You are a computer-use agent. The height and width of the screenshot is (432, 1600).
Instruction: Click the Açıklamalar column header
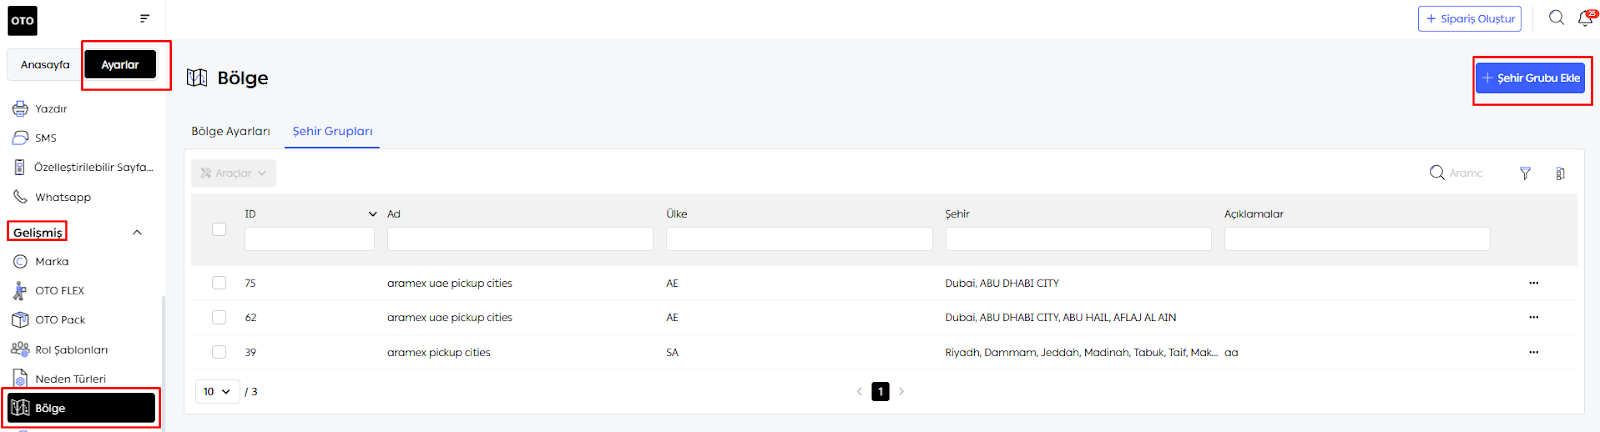tap(1253, 214)
